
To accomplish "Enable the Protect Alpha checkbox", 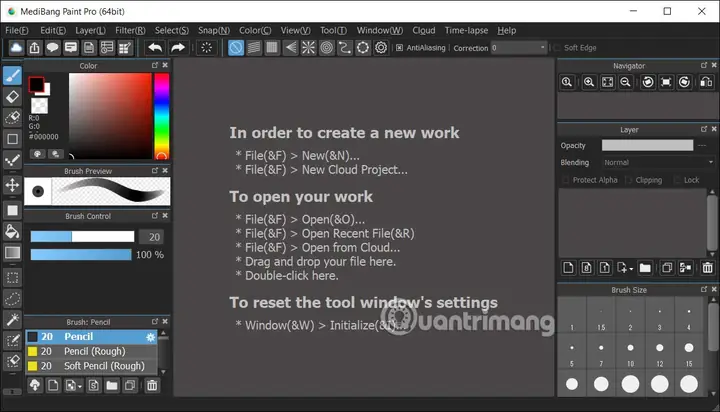I will (x=566, y=180).
